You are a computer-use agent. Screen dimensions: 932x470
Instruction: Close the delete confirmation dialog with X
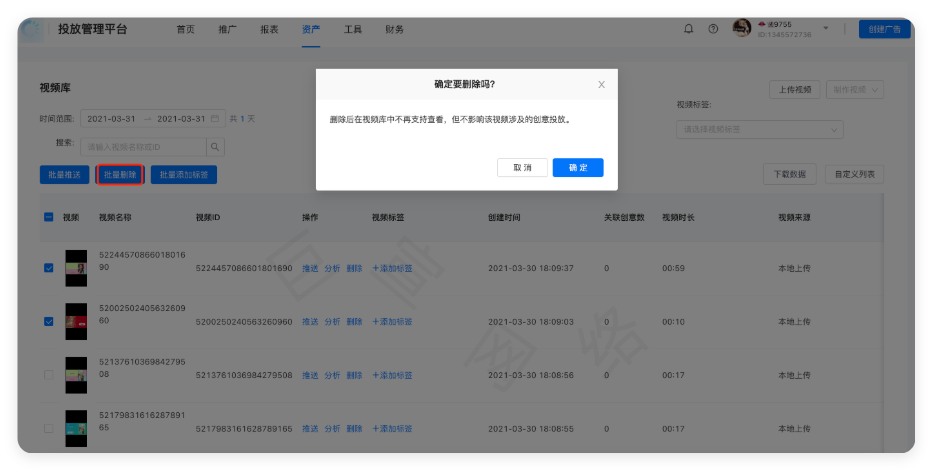tap(602, 84)
